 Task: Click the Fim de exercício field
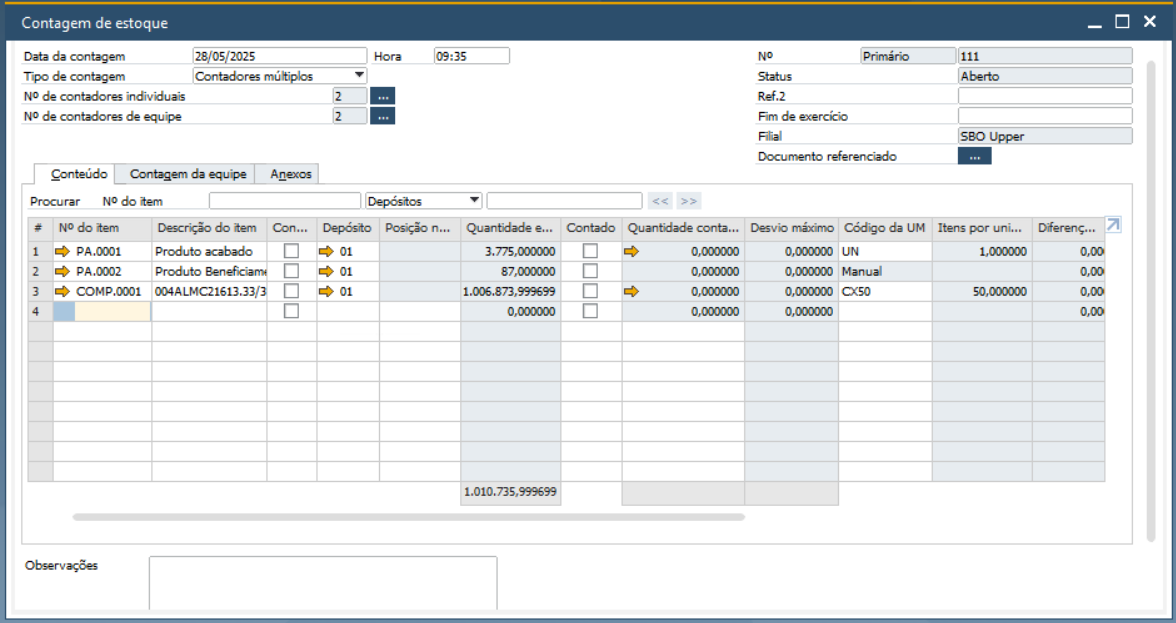click(1045, 116)
